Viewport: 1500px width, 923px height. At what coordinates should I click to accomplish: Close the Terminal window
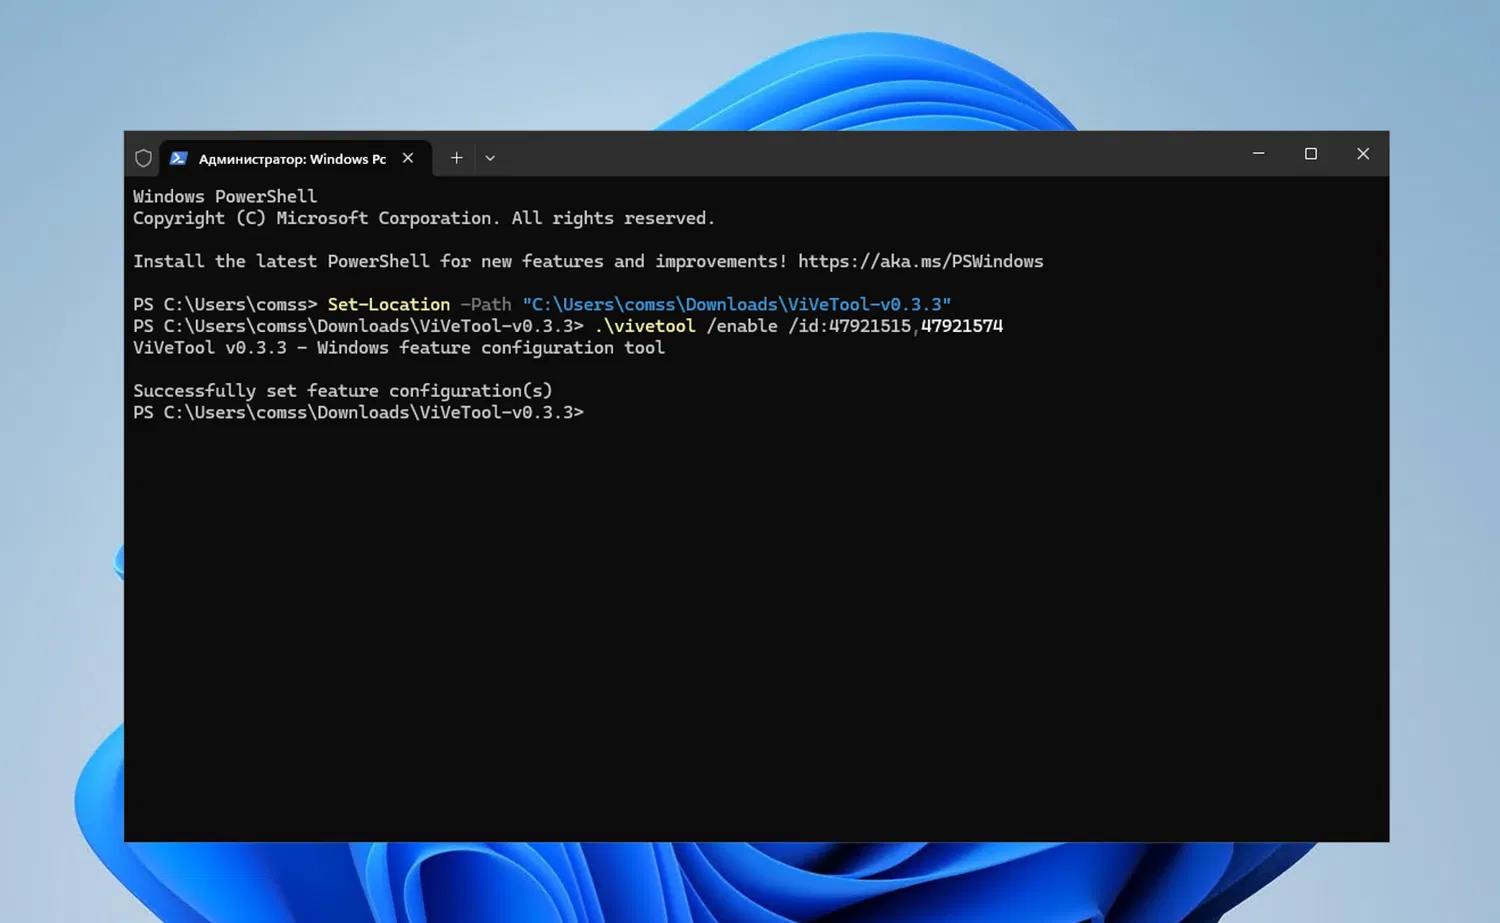click(x=1363, y=154)
